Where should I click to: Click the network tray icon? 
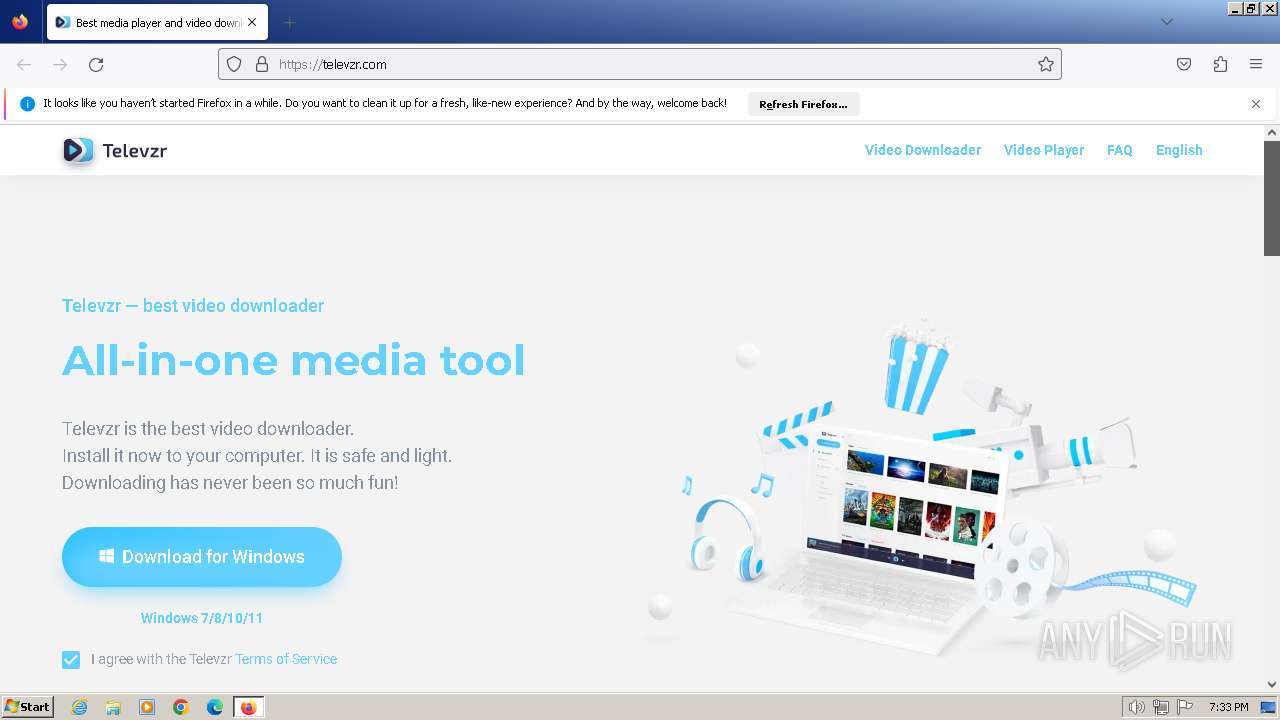click(x=1161, y=707)
